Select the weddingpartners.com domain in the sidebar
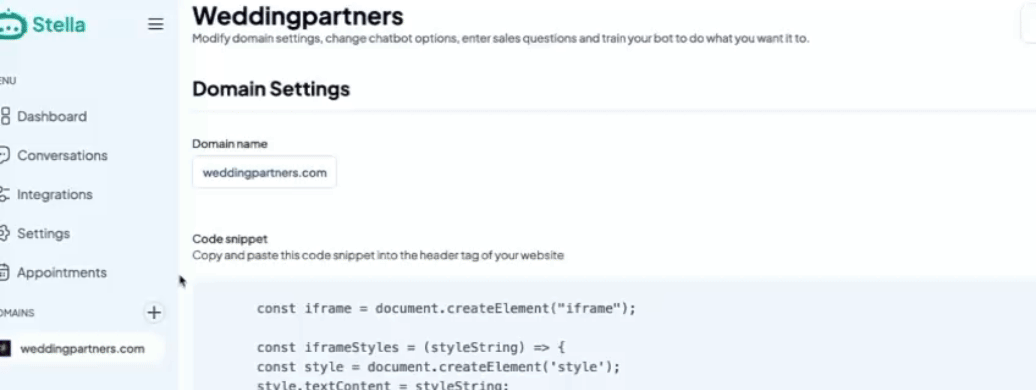Screen dimensions: 1036x390 pyautogui.click(x=82, y=348)
